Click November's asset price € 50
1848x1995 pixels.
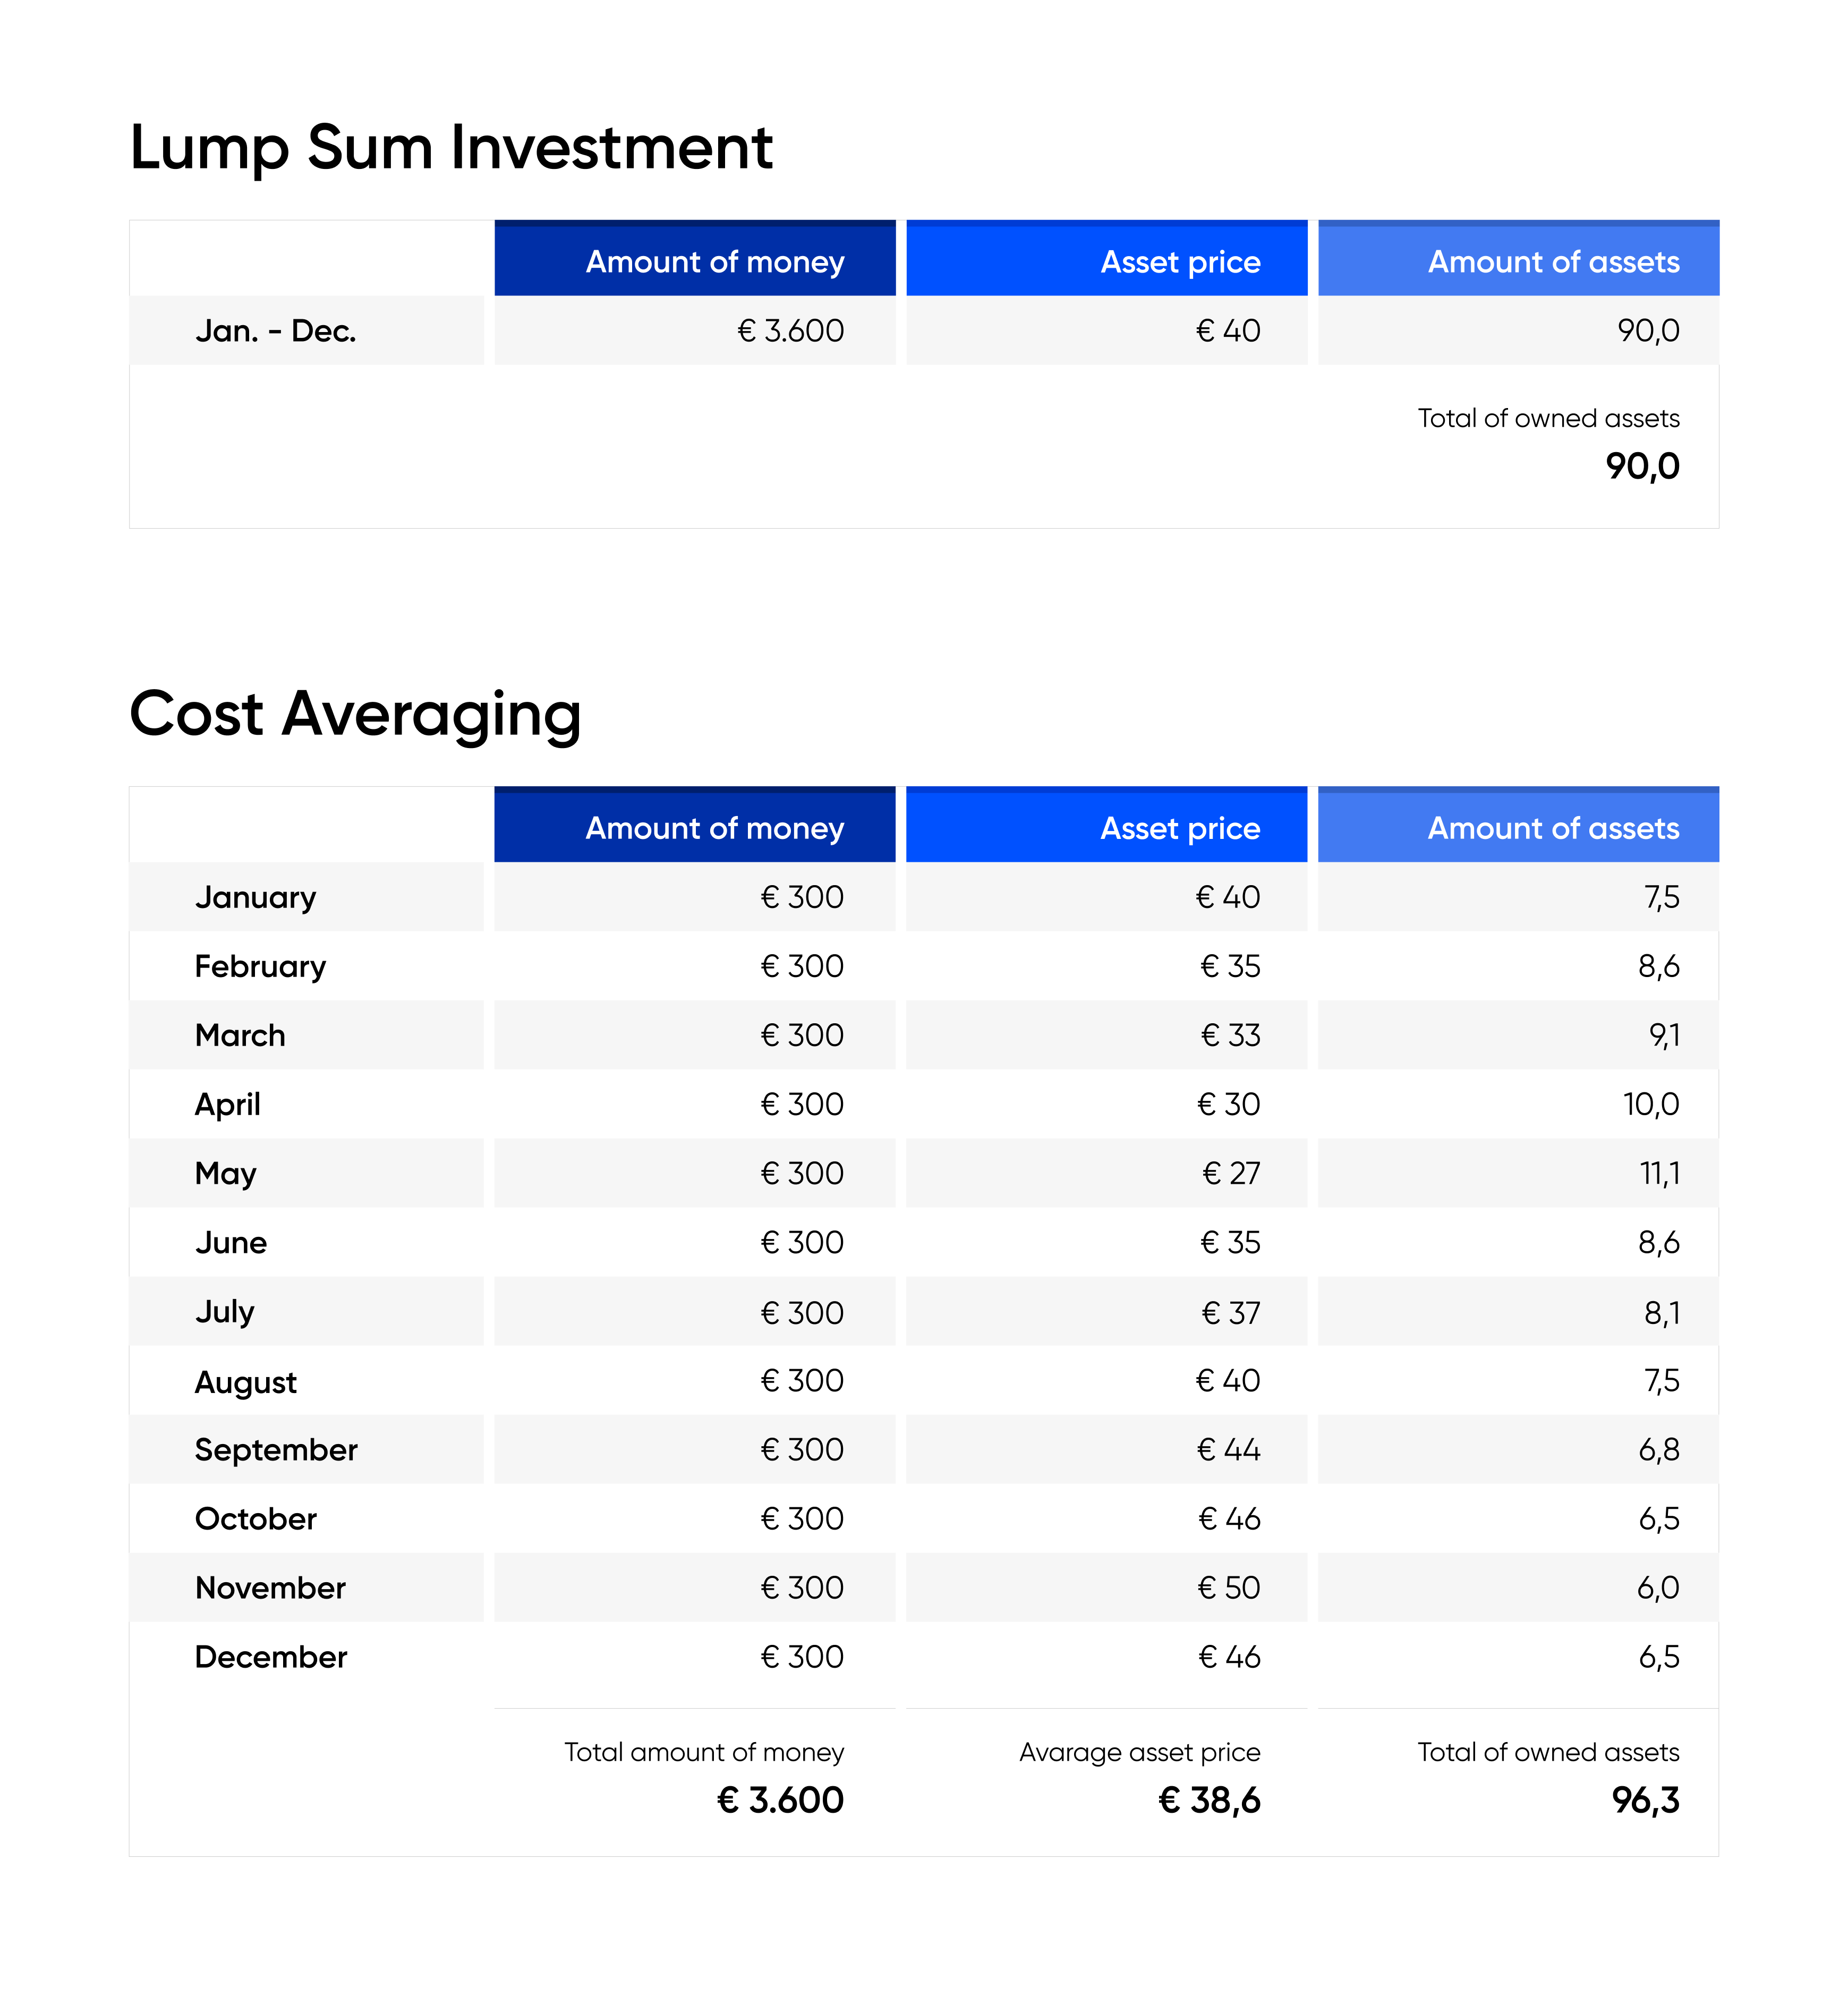(1228, 1587)
